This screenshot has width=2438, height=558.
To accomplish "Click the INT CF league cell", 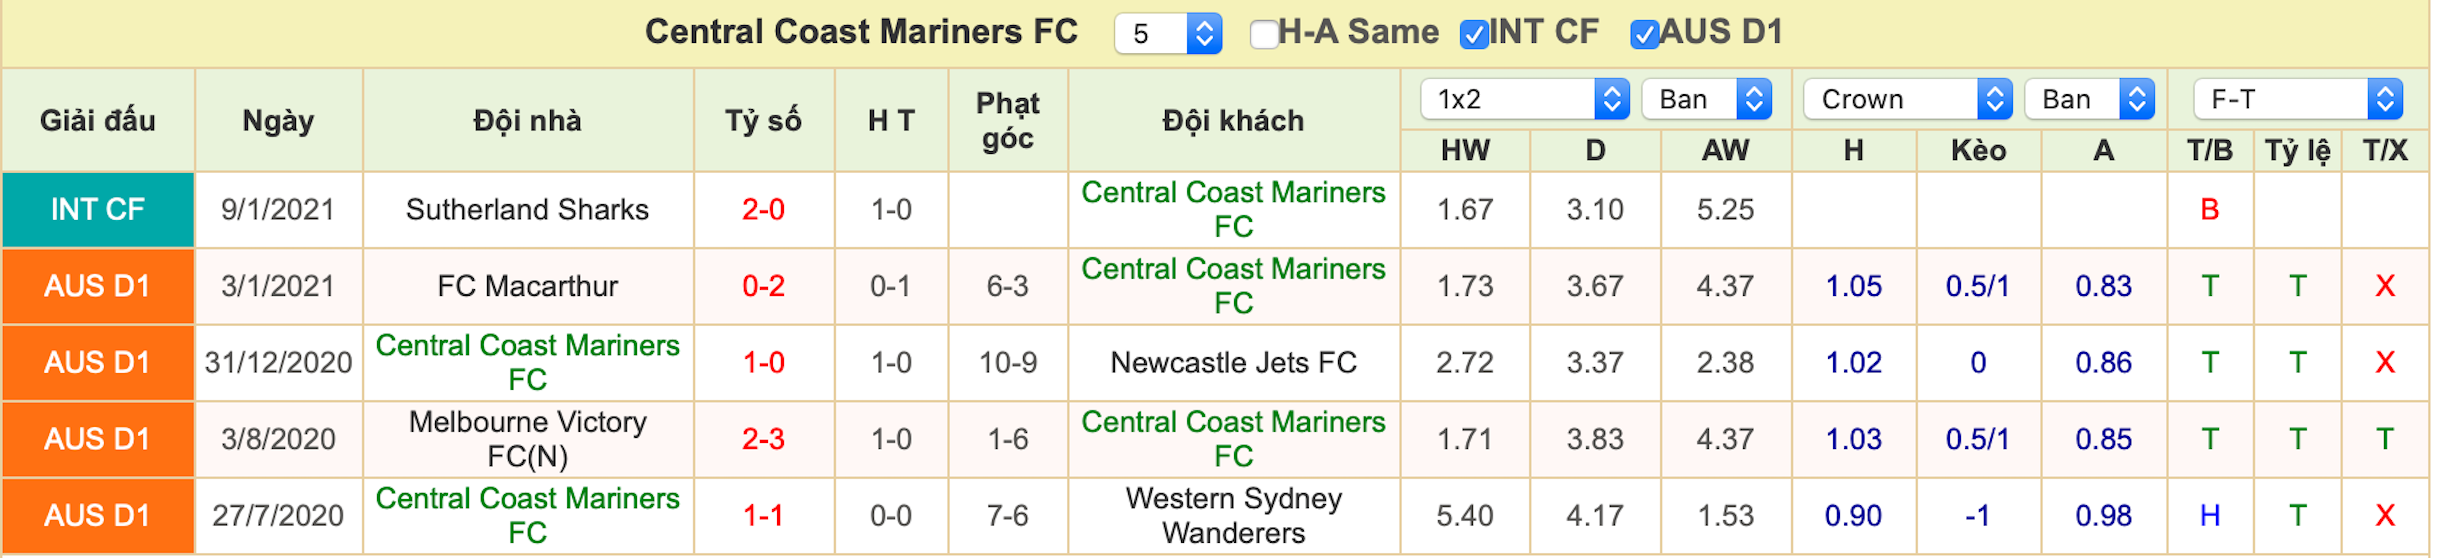I will click(98, 210).
